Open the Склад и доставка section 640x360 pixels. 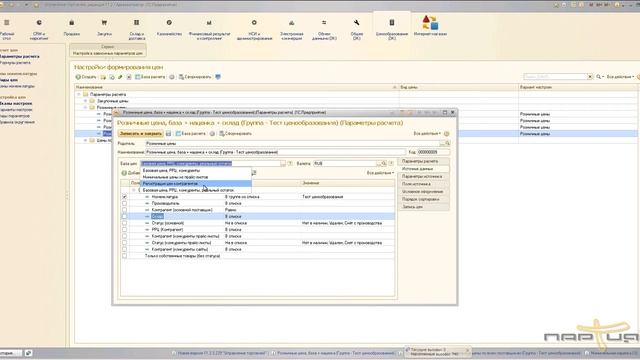click(x=136, y=29)
